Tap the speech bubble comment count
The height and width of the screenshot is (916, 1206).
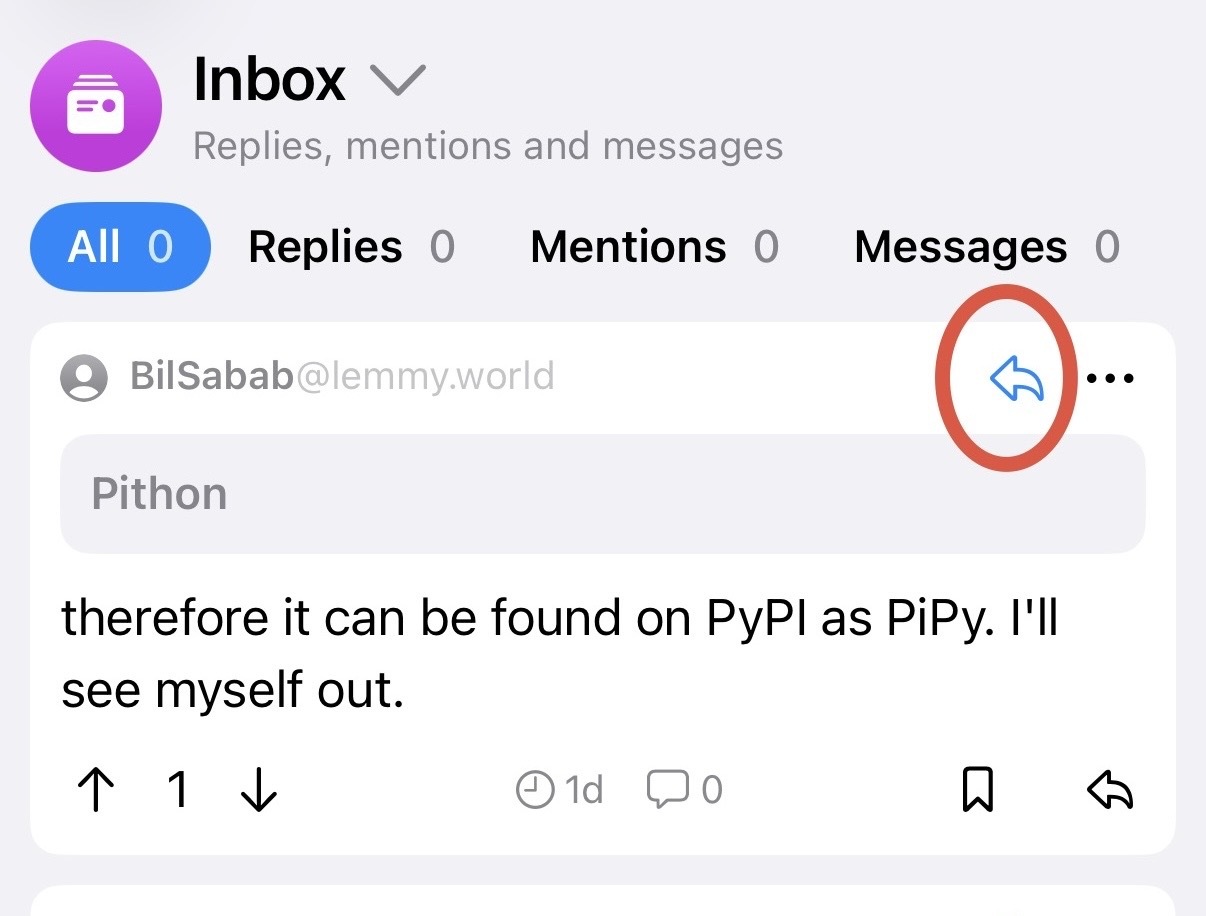pos(684,791)
